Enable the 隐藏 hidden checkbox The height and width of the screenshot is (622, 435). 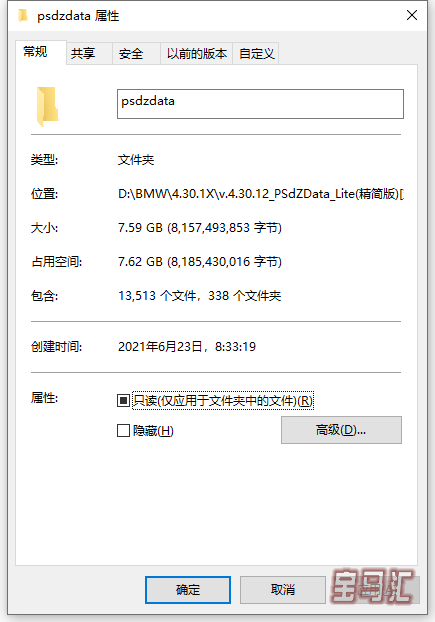pos(123,430)
